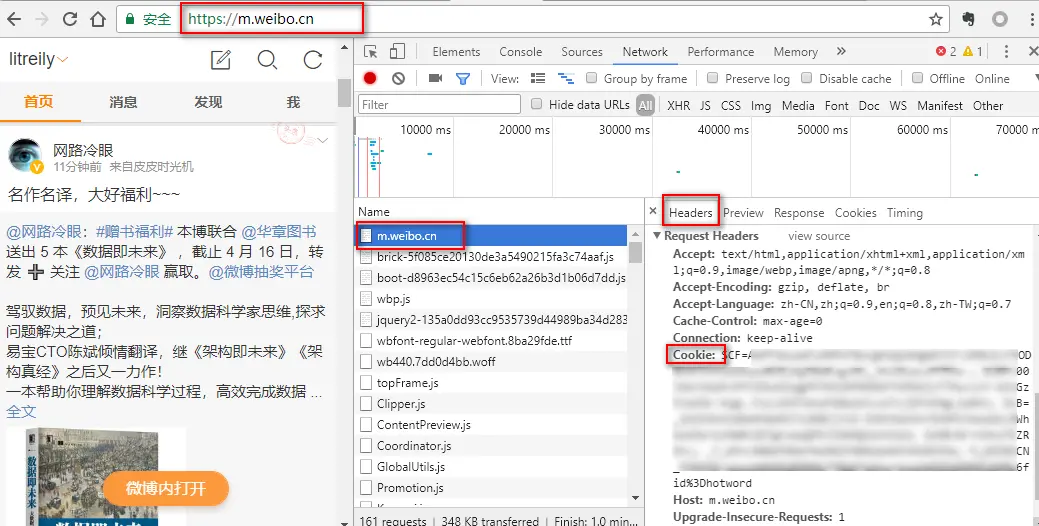1039x526 pixels.
Task: Show the yellow warning count badge
Action: 973,52
